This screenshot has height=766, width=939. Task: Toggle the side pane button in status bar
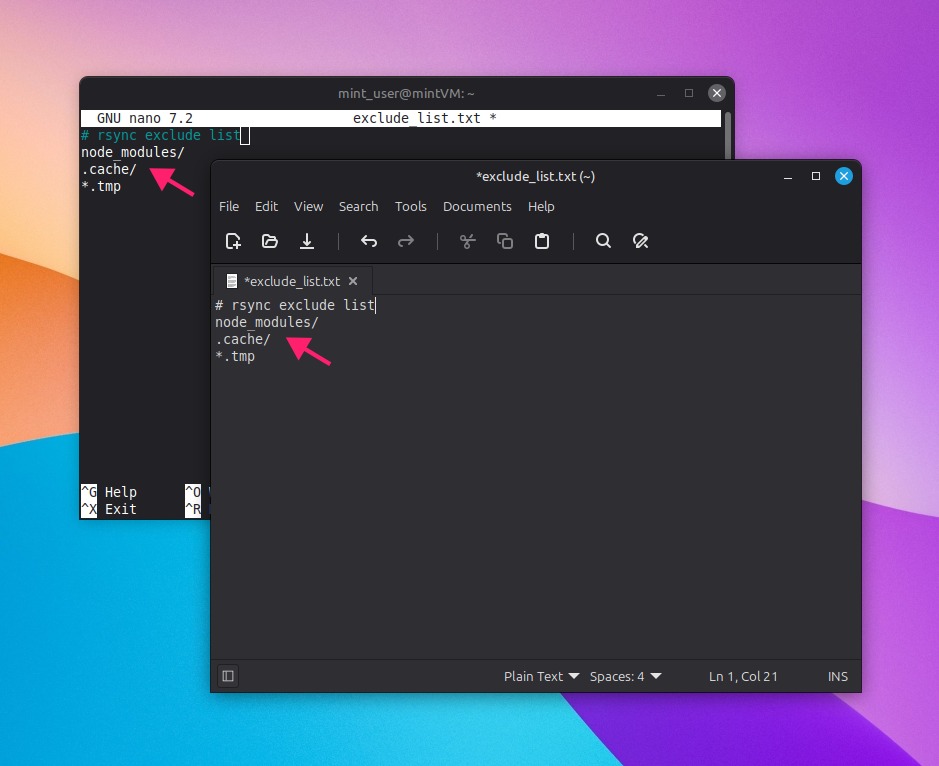pos(228,676)
